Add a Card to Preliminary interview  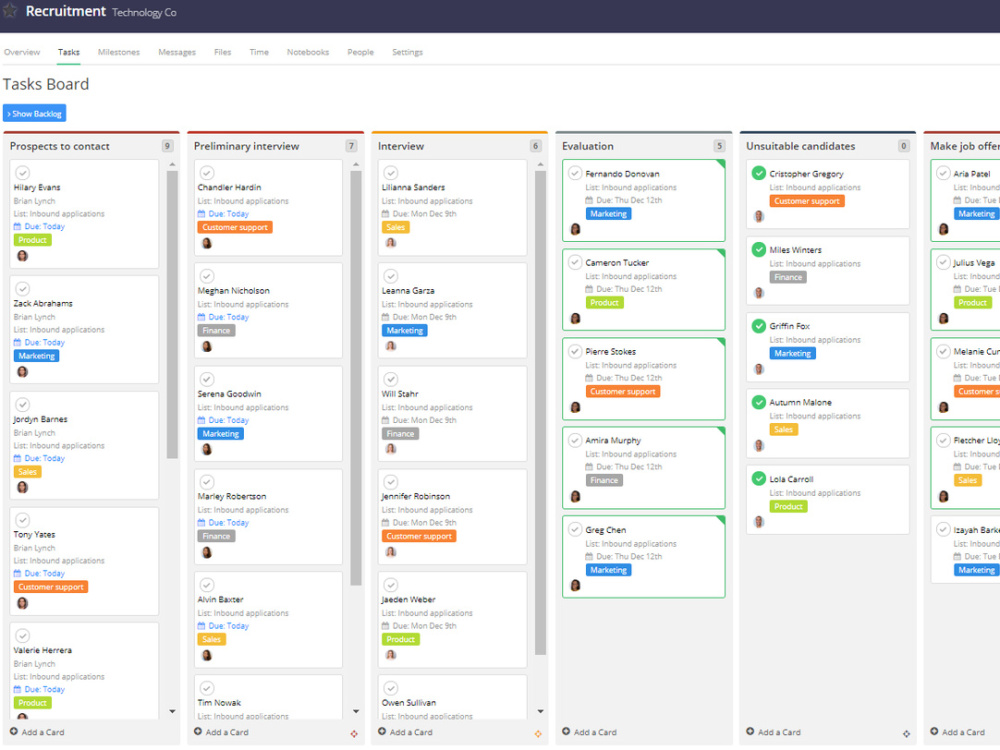coord(221,732)
